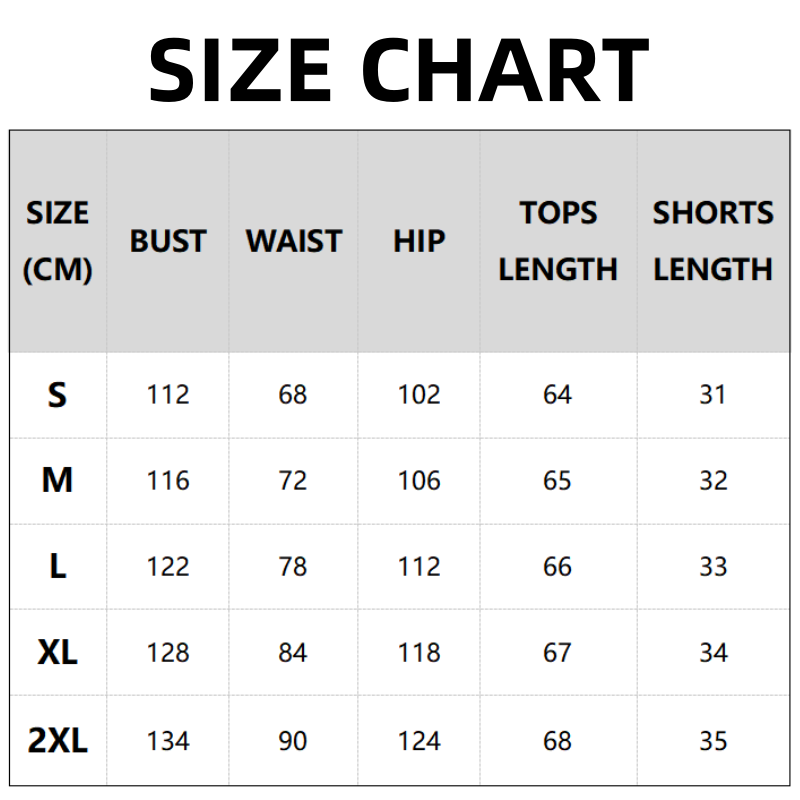Viewport: 800px width, 800px height.
Task: Click the hip value 118 for XL
Action: point(419,653)
